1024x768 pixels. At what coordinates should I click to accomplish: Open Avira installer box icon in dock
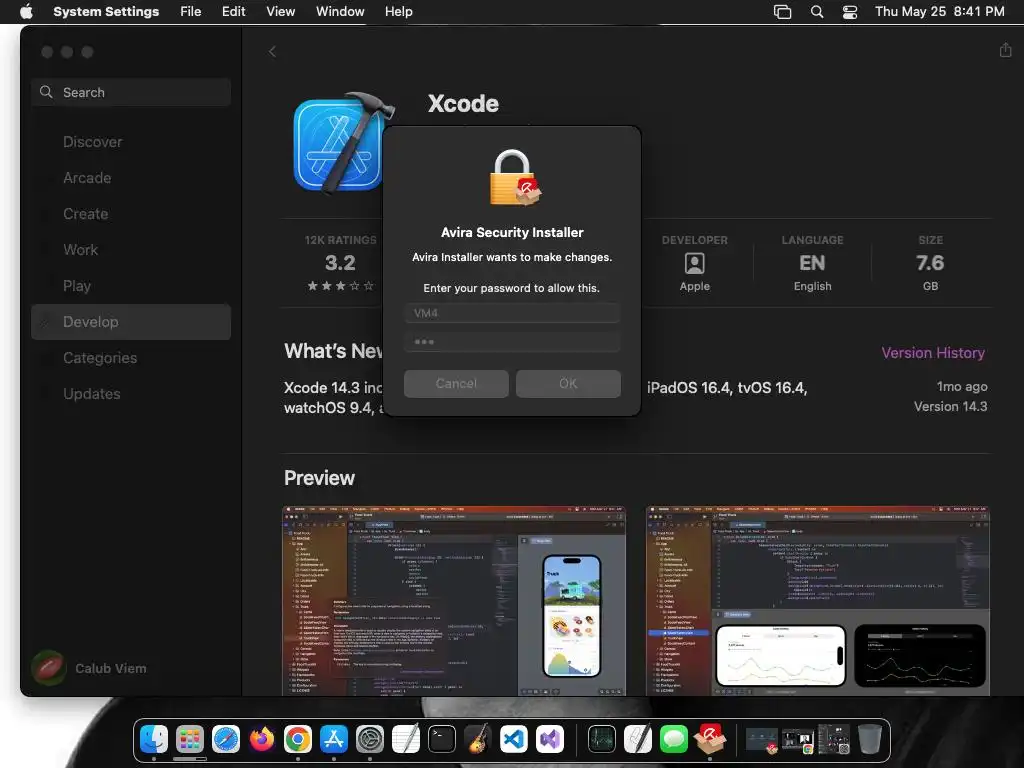[710, 739]
